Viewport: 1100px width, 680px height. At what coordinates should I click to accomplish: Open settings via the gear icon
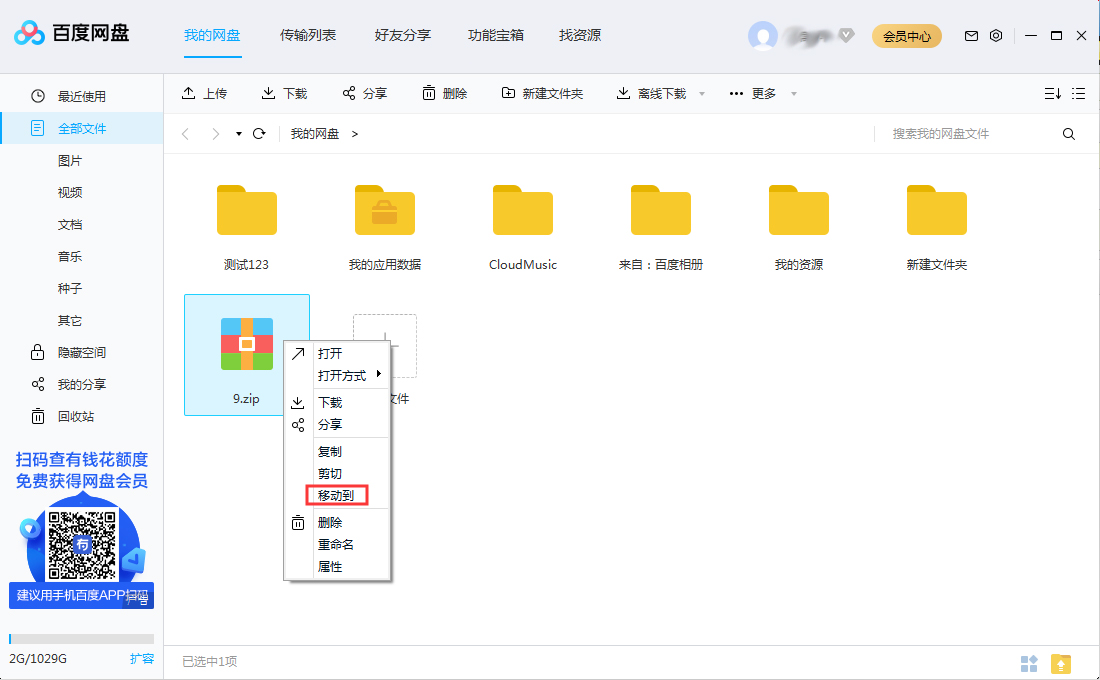(995, 34)
